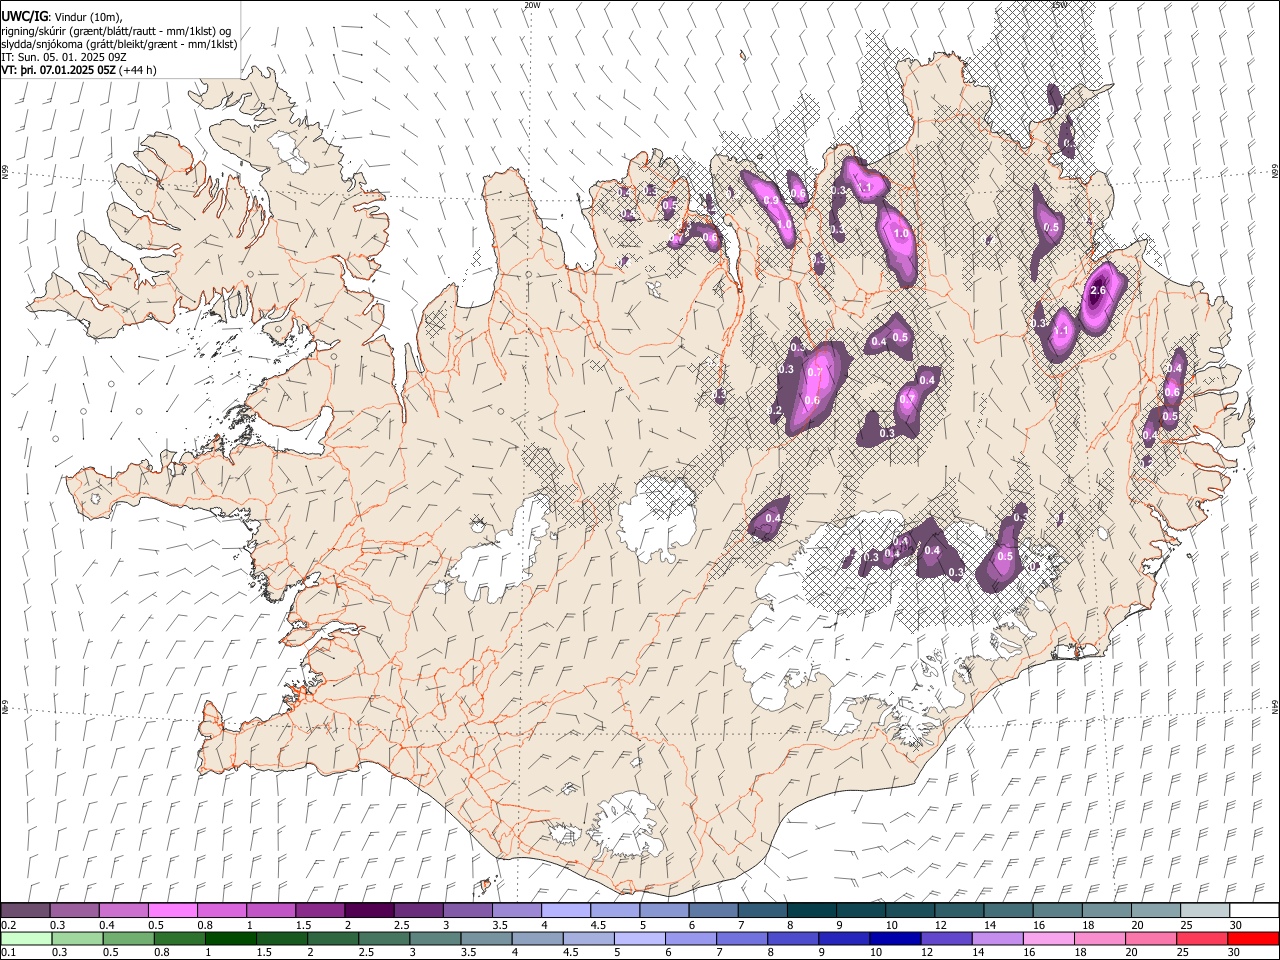Click the "64N" latitude label on left edge
The image size is (1280, 960).
tap(5, 707)
